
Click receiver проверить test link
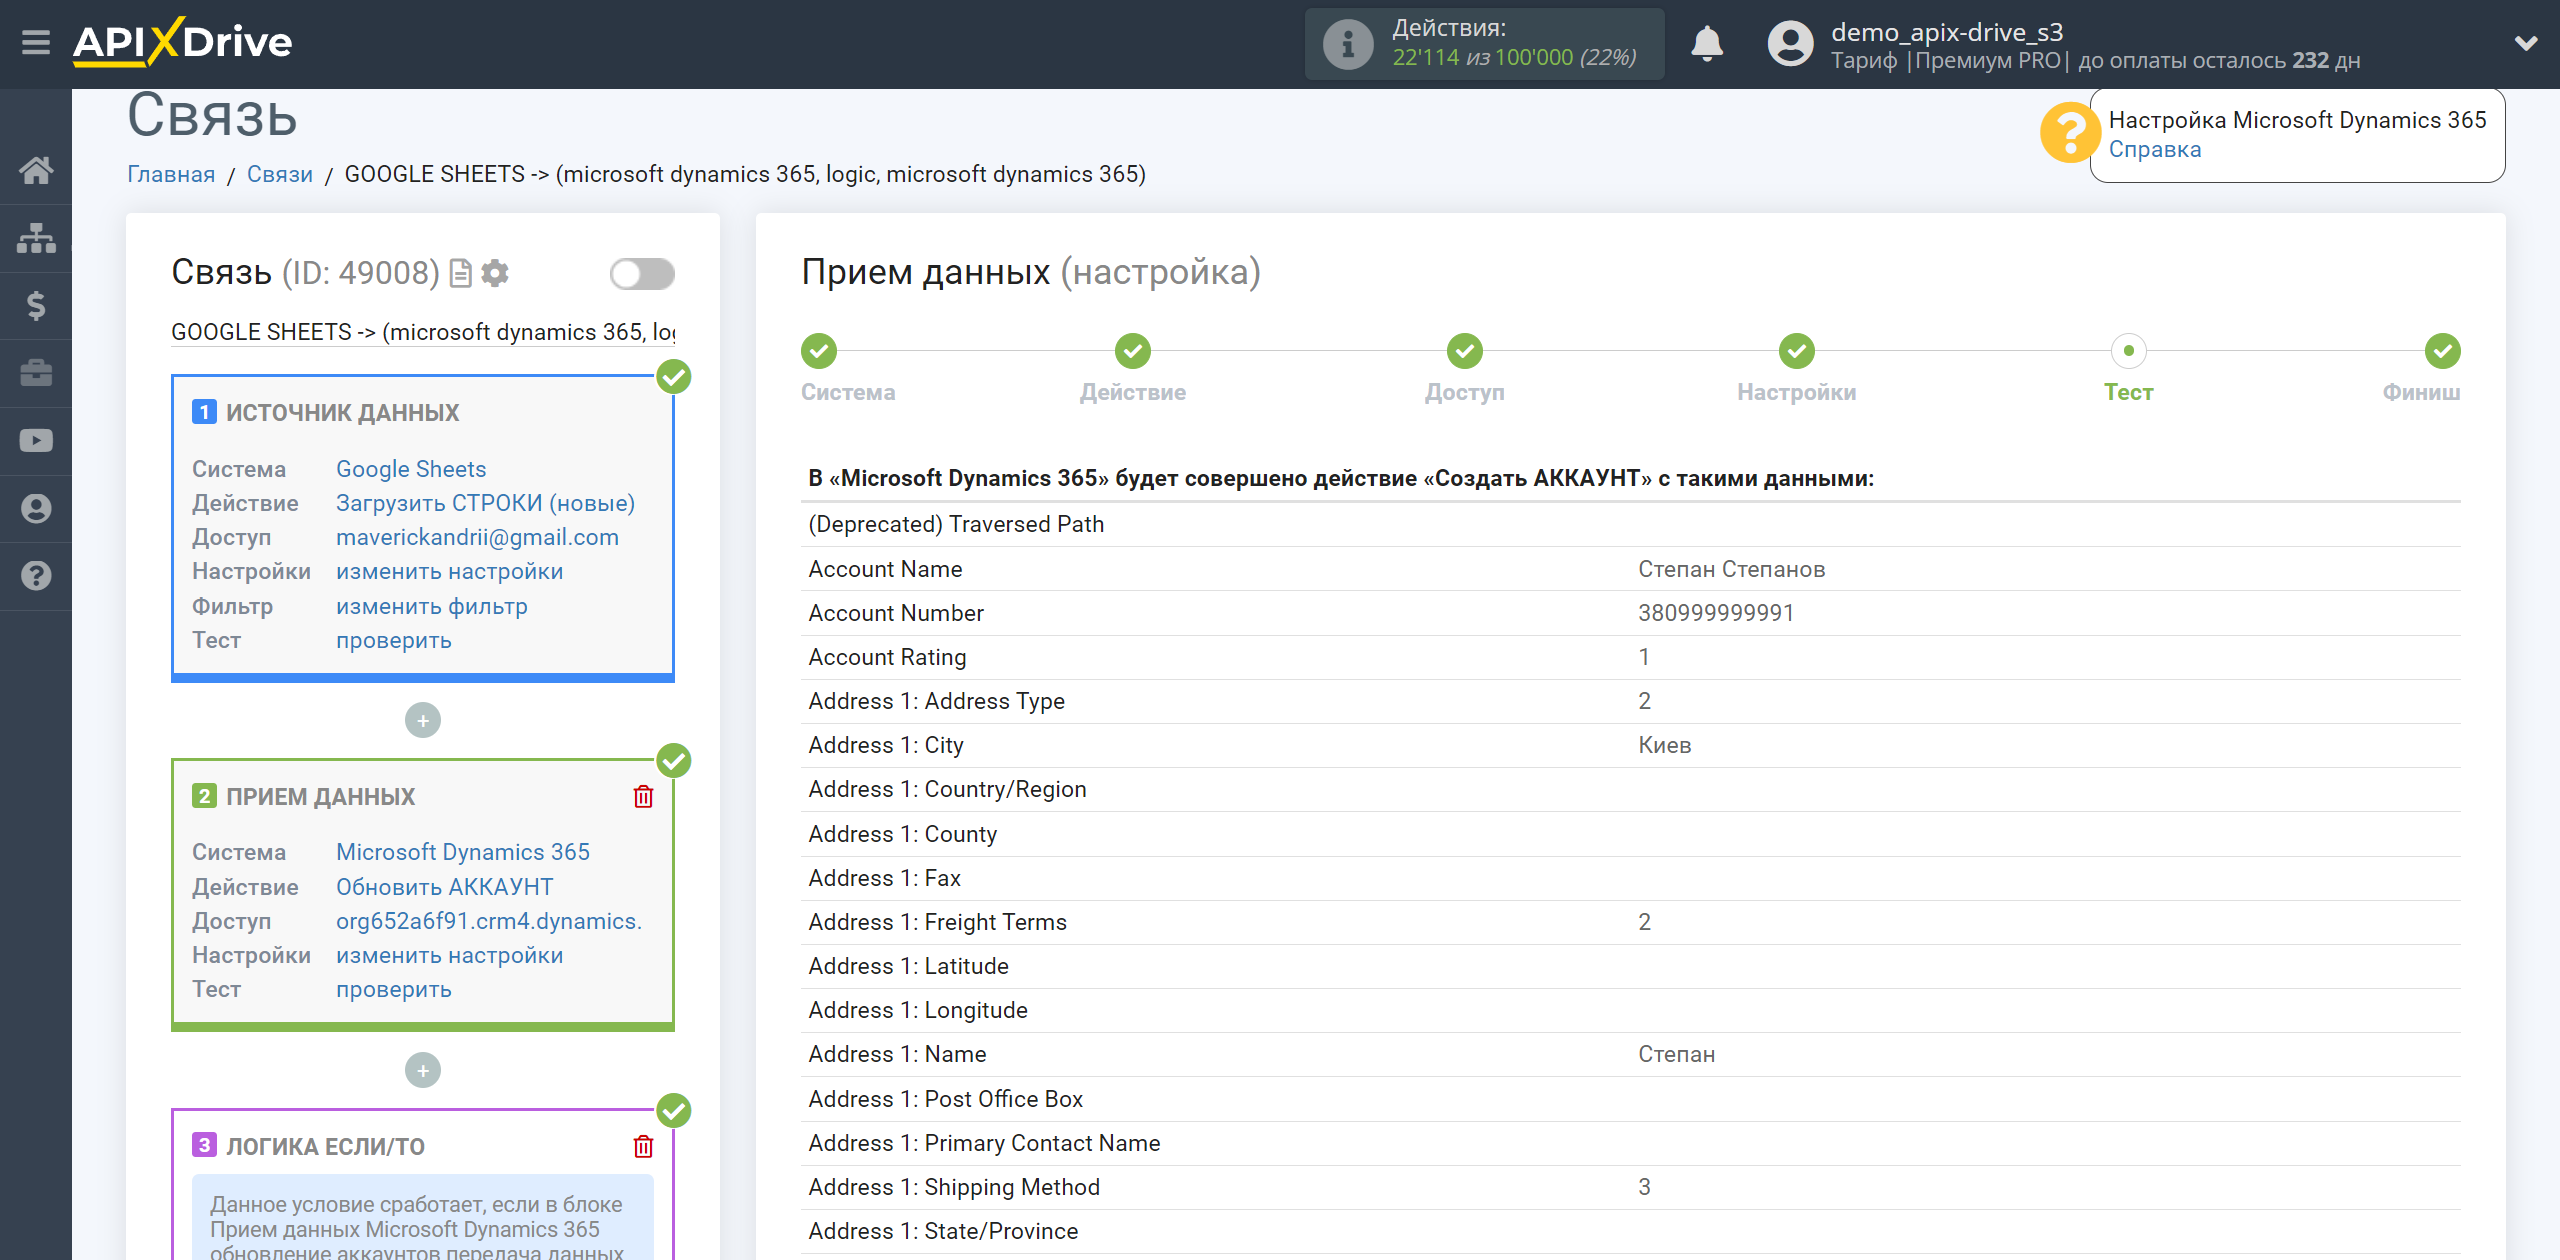click(393, 989)
